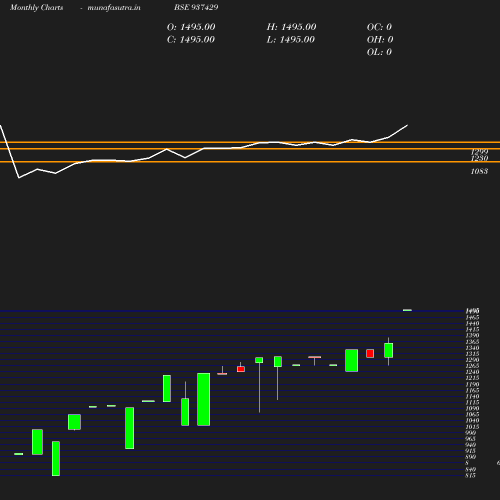The height and width of the screenshot is (500, 500).
Task: Click the "1315" price axis label
Action: click(x=473, y=354)
